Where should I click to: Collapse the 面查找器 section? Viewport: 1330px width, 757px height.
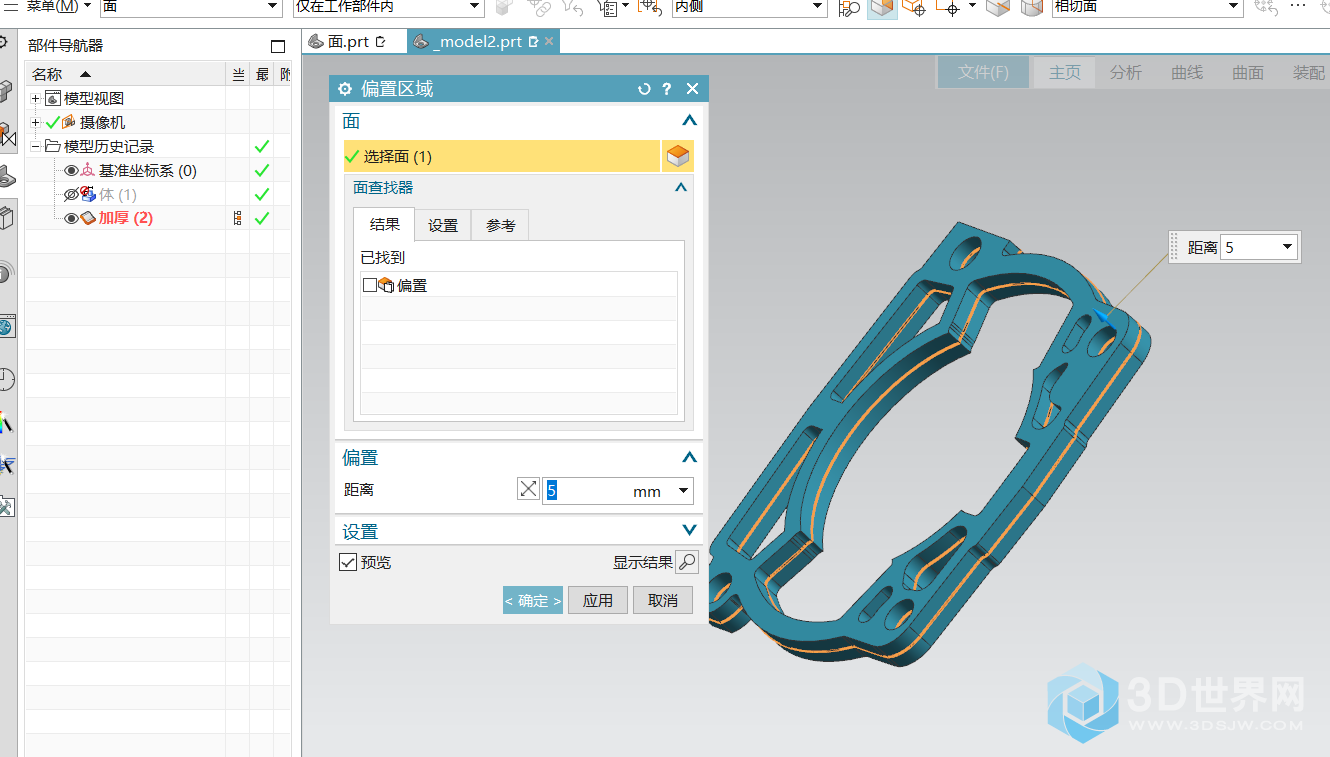coord(681,187)
